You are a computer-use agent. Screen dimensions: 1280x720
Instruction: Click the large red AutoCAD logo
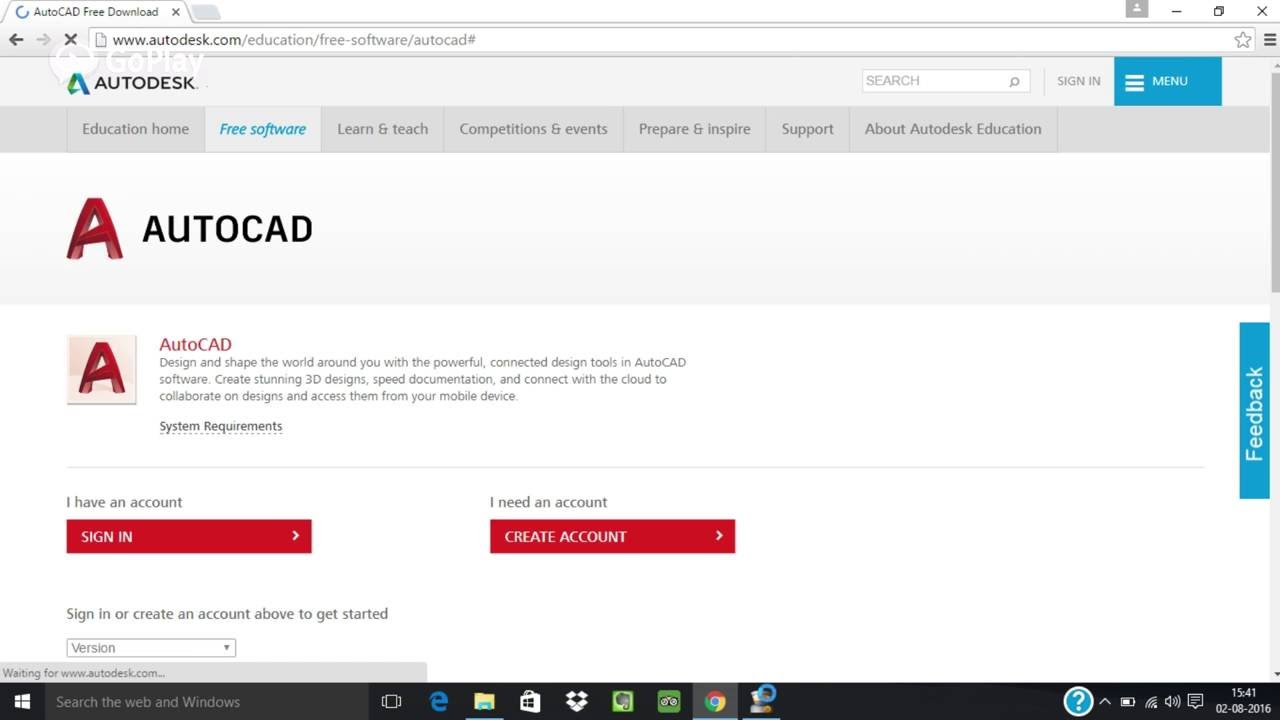pos(95,229)
